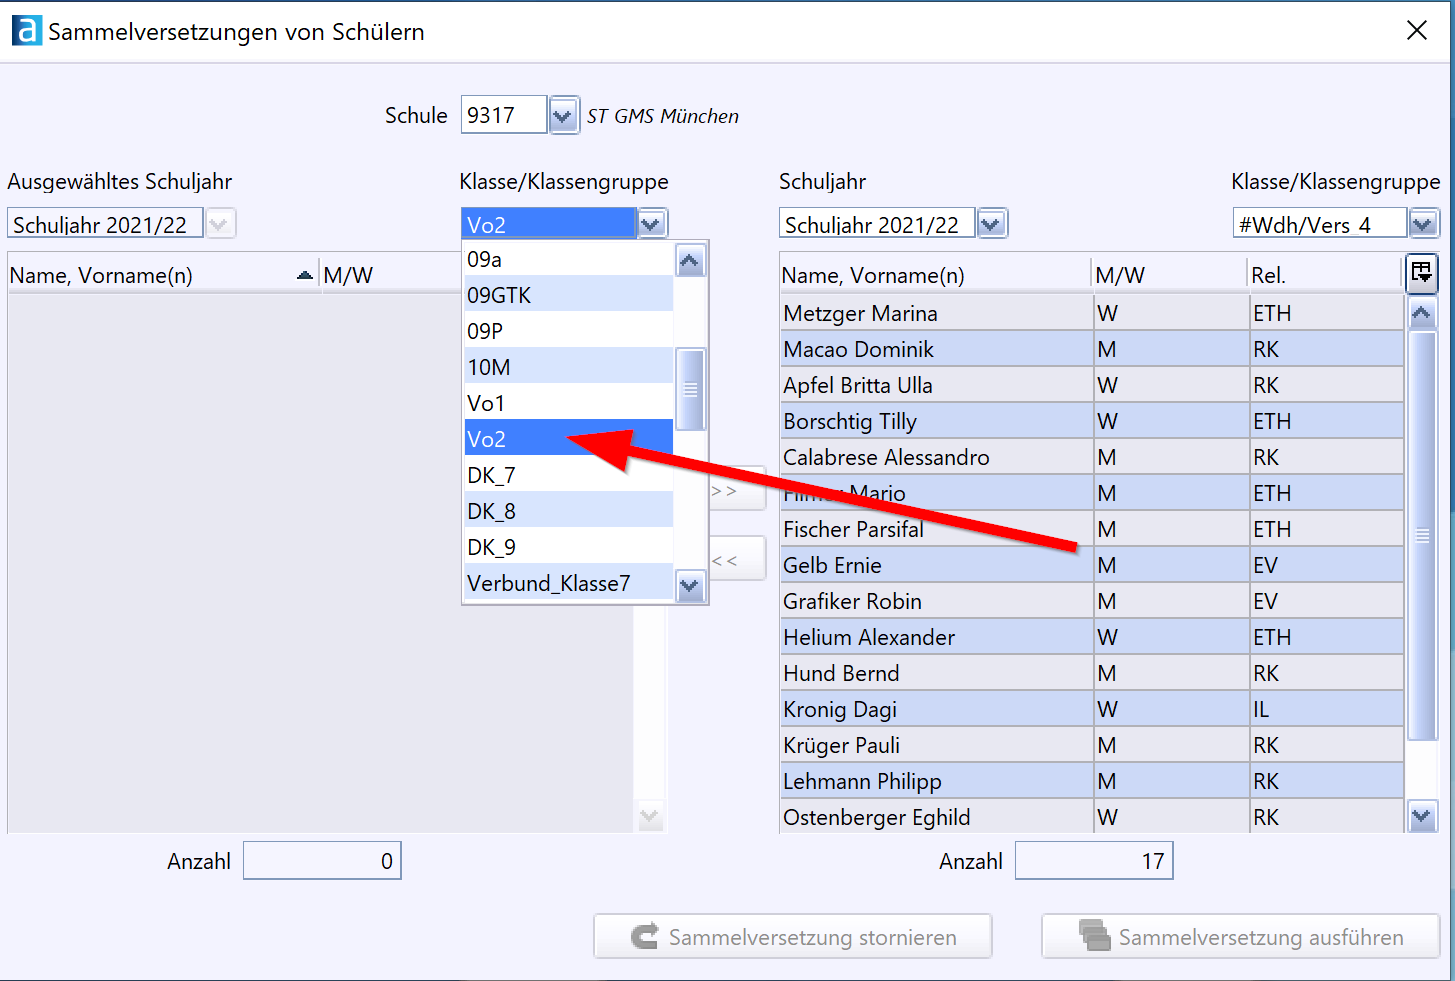The width and height of the screenshot is (1455, 981).
Task: Open the #Wdh/Vers 4 class dropdown arrow
Action: 1423,224
